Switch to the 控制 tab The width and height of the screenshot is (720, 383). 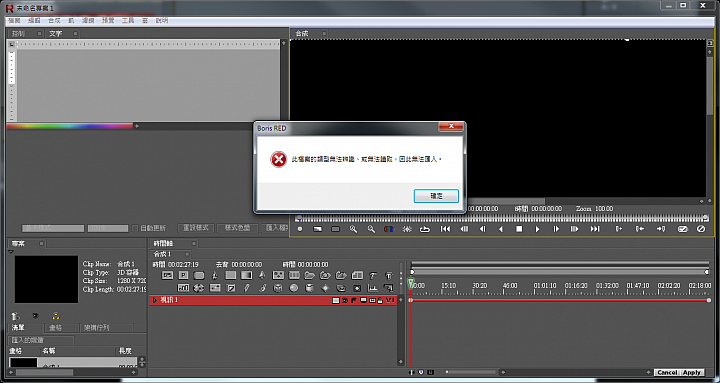[x=18, y=34]
